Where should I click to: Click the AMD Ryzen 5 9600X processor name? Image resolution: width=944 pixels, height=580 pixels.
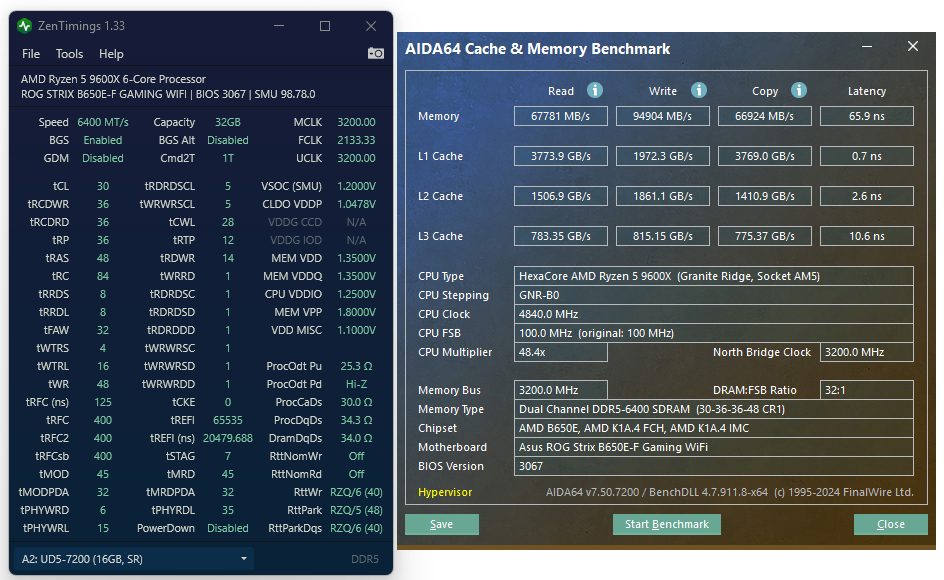[x=113, y=79]
